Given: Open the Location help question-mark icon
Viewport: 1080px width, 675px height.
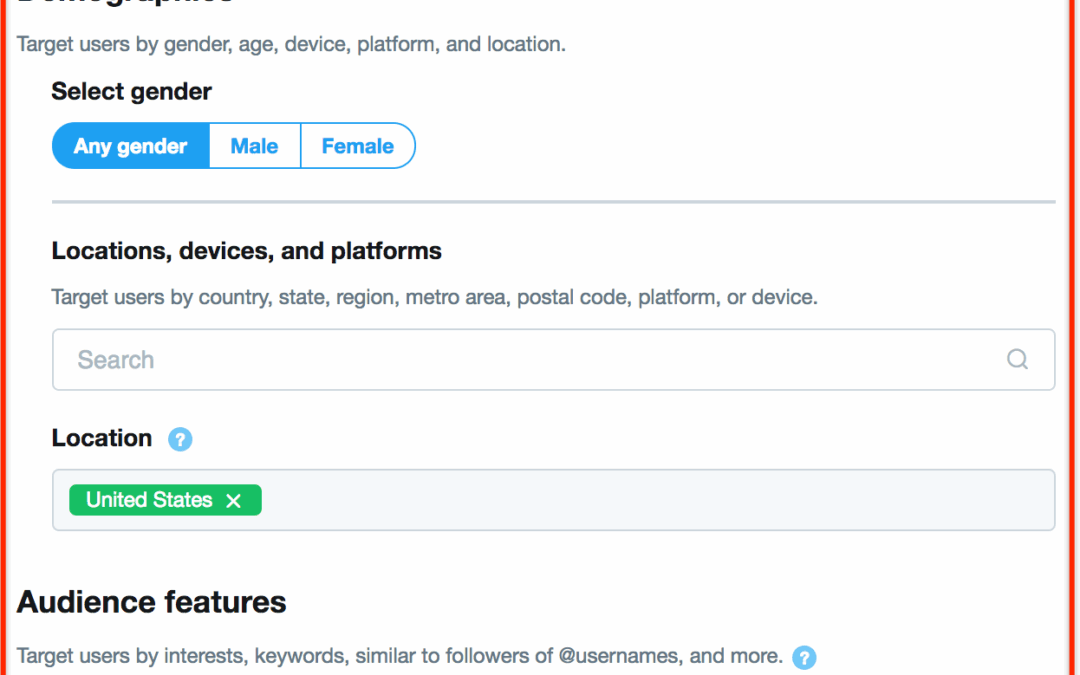Looking at the screenshot, I should coord(180,439).
